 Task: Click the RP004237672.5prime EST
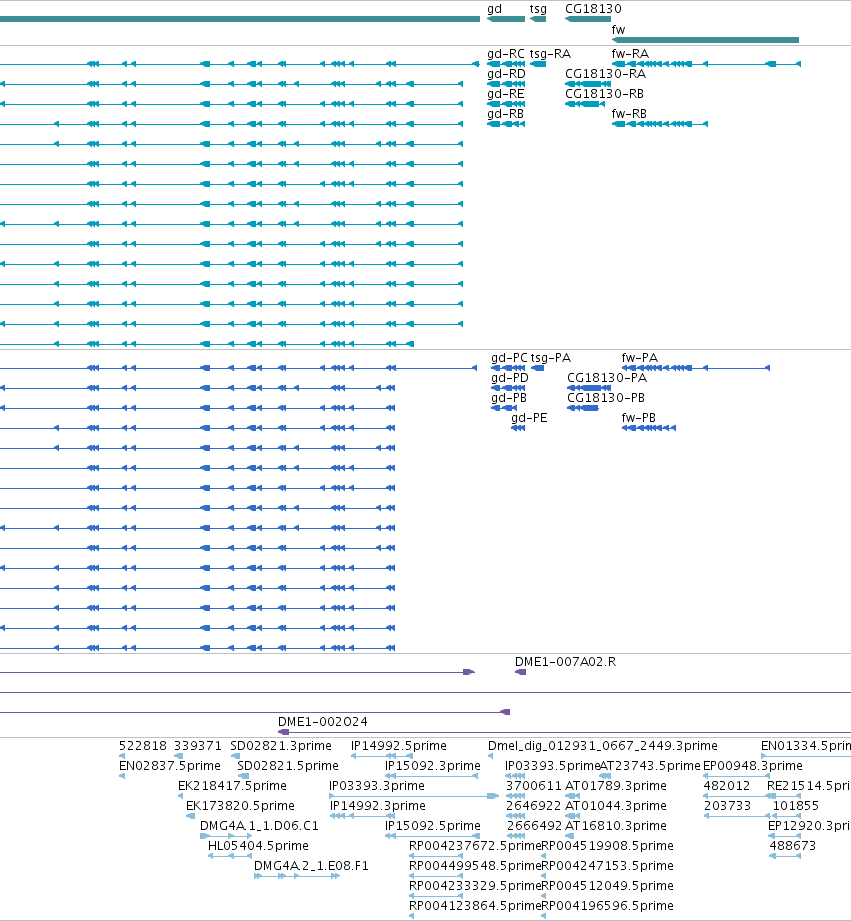(436, 856)
